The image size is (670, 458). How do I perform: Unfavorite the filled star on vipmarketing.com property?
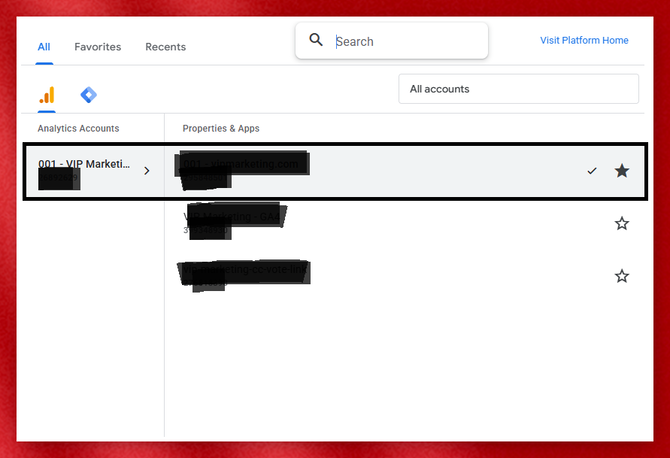point(622,171)
